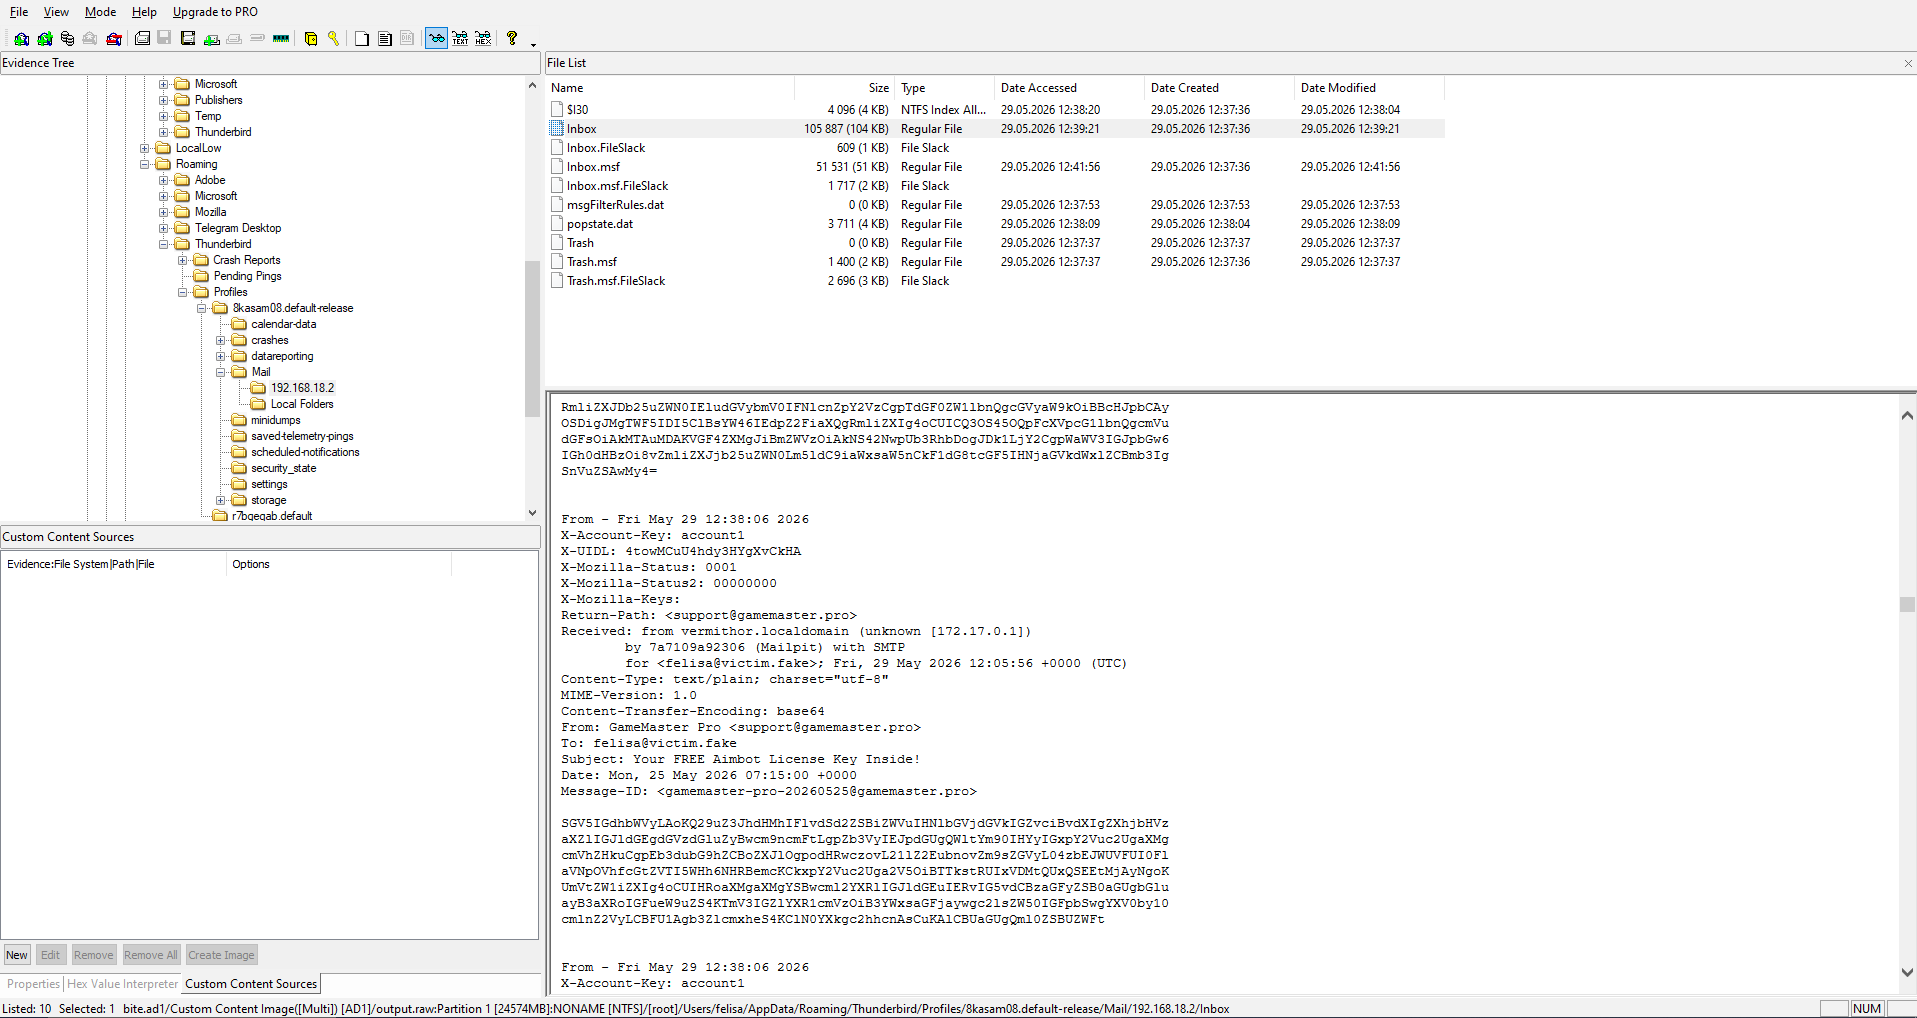Select the Local Folders tree item
Screen dimensions: 1917x1018
[x=302, y=404]
